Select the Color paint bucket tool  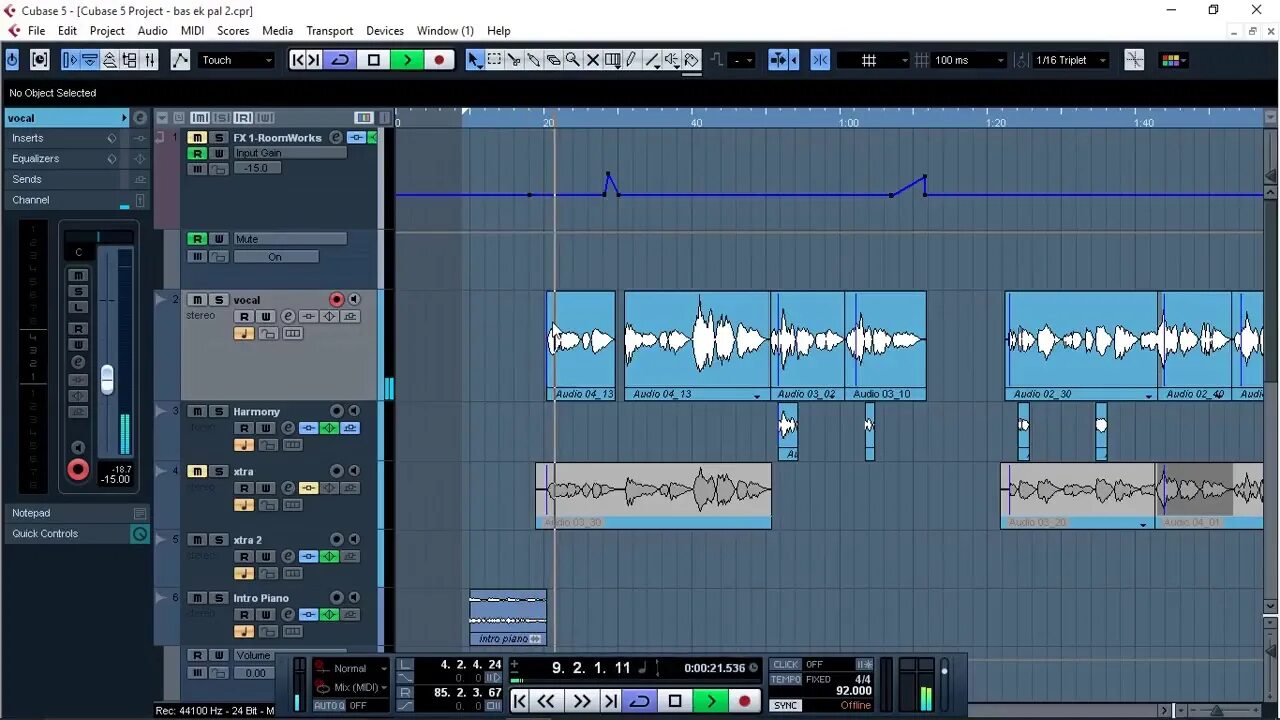tap(691, 60)
